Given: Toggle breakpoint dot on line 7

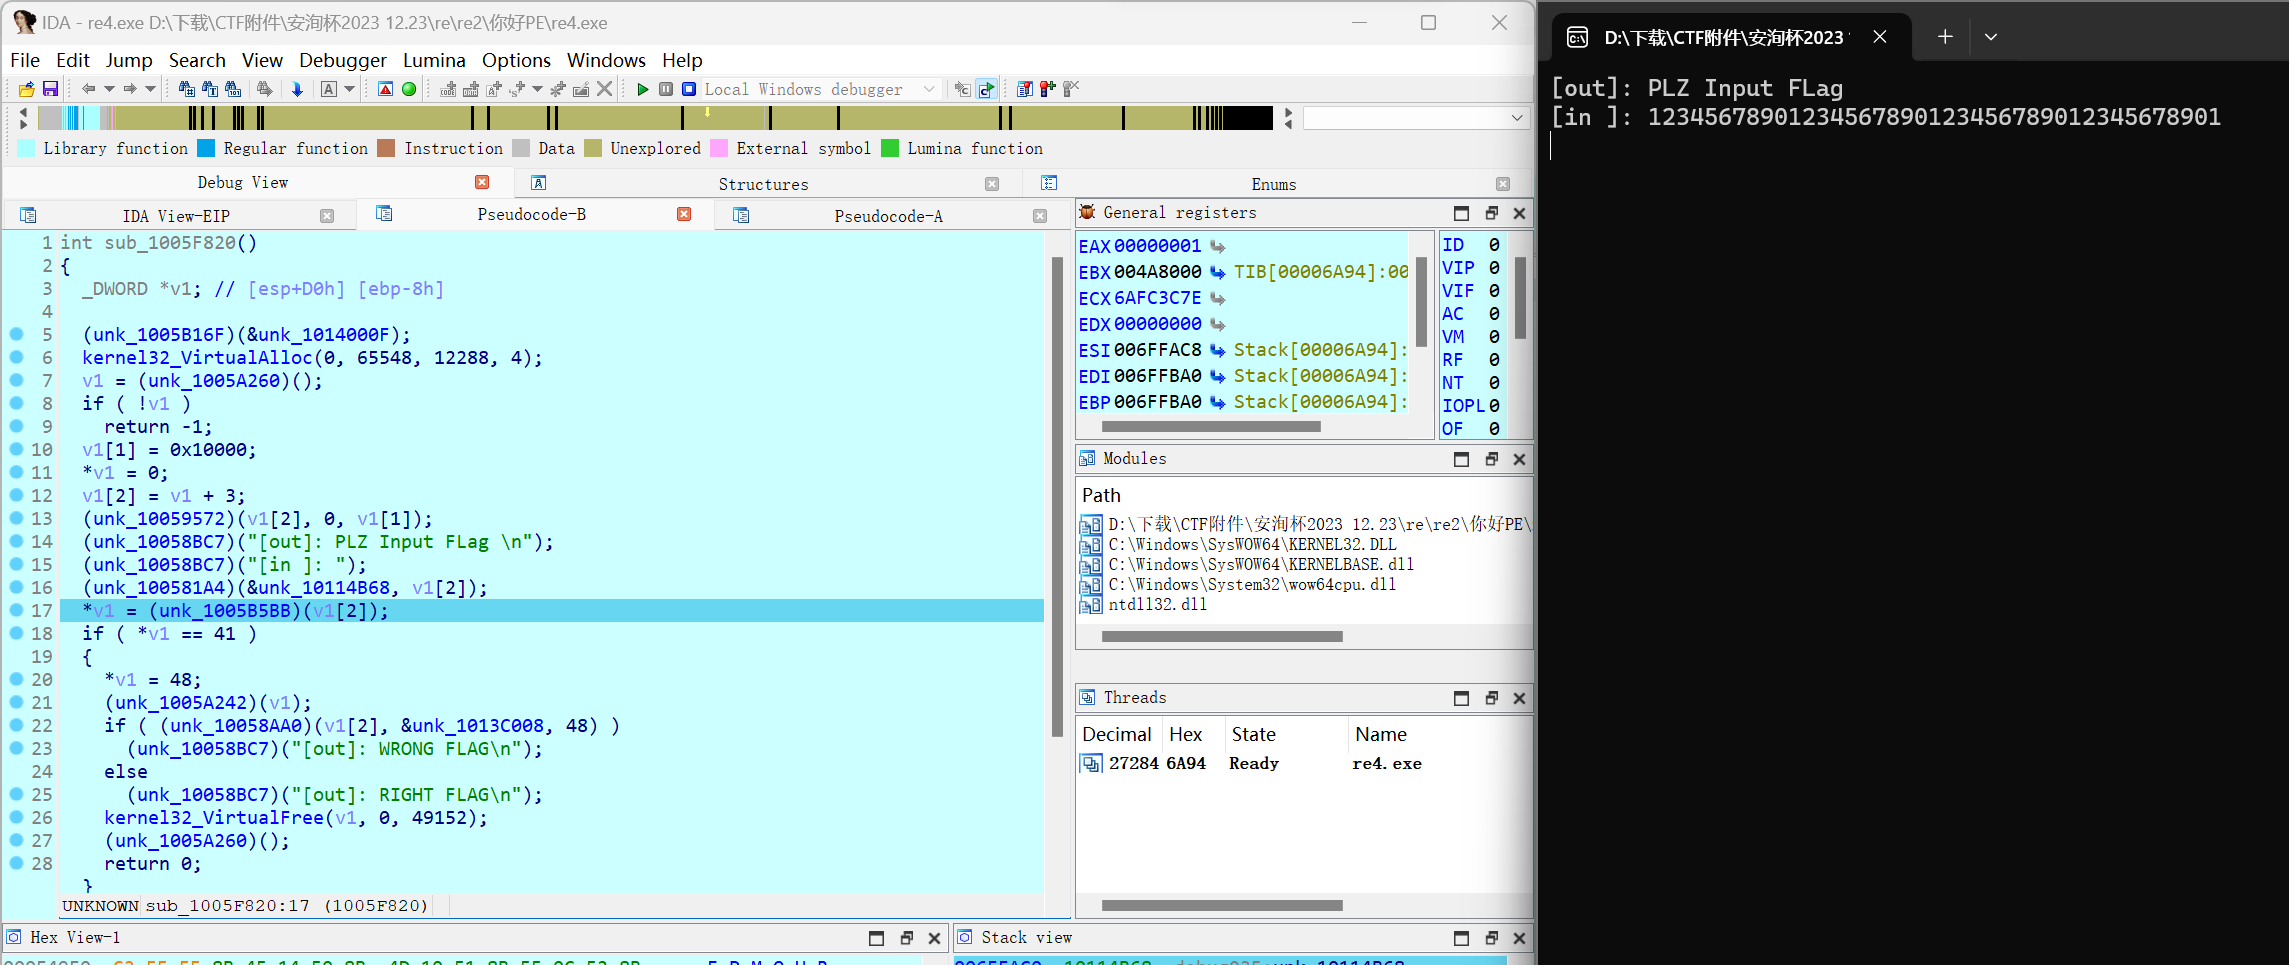Looking at the screenshot, I should 16,380.
